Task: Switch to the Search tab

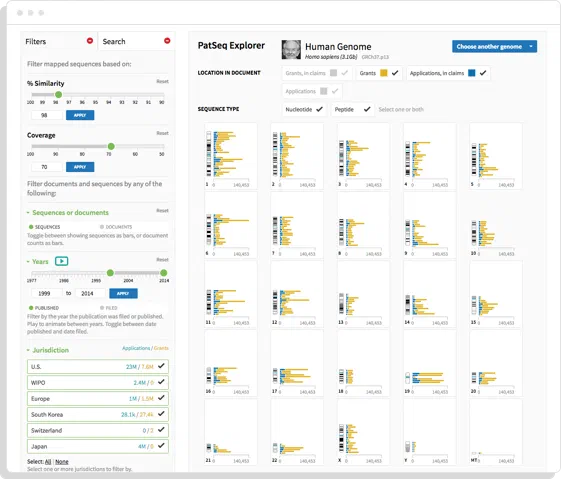Action: (x=114, y=41)
